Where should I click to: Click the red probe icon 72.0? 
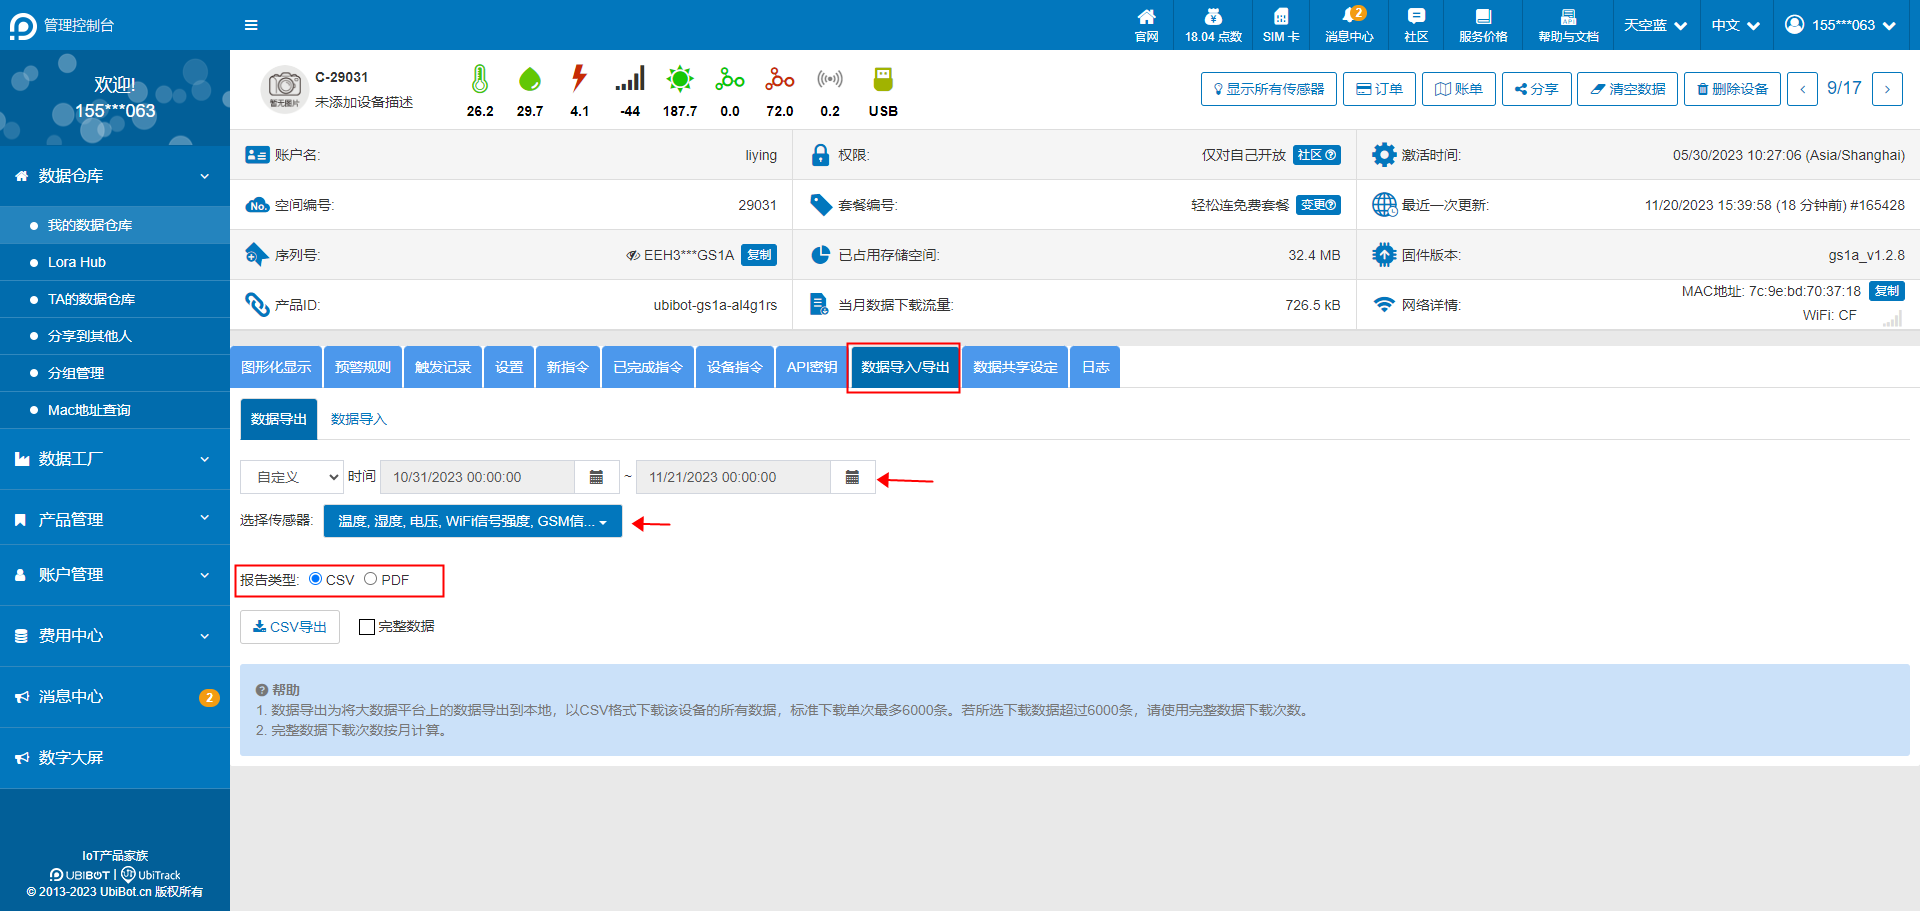(x=780, y=78)
